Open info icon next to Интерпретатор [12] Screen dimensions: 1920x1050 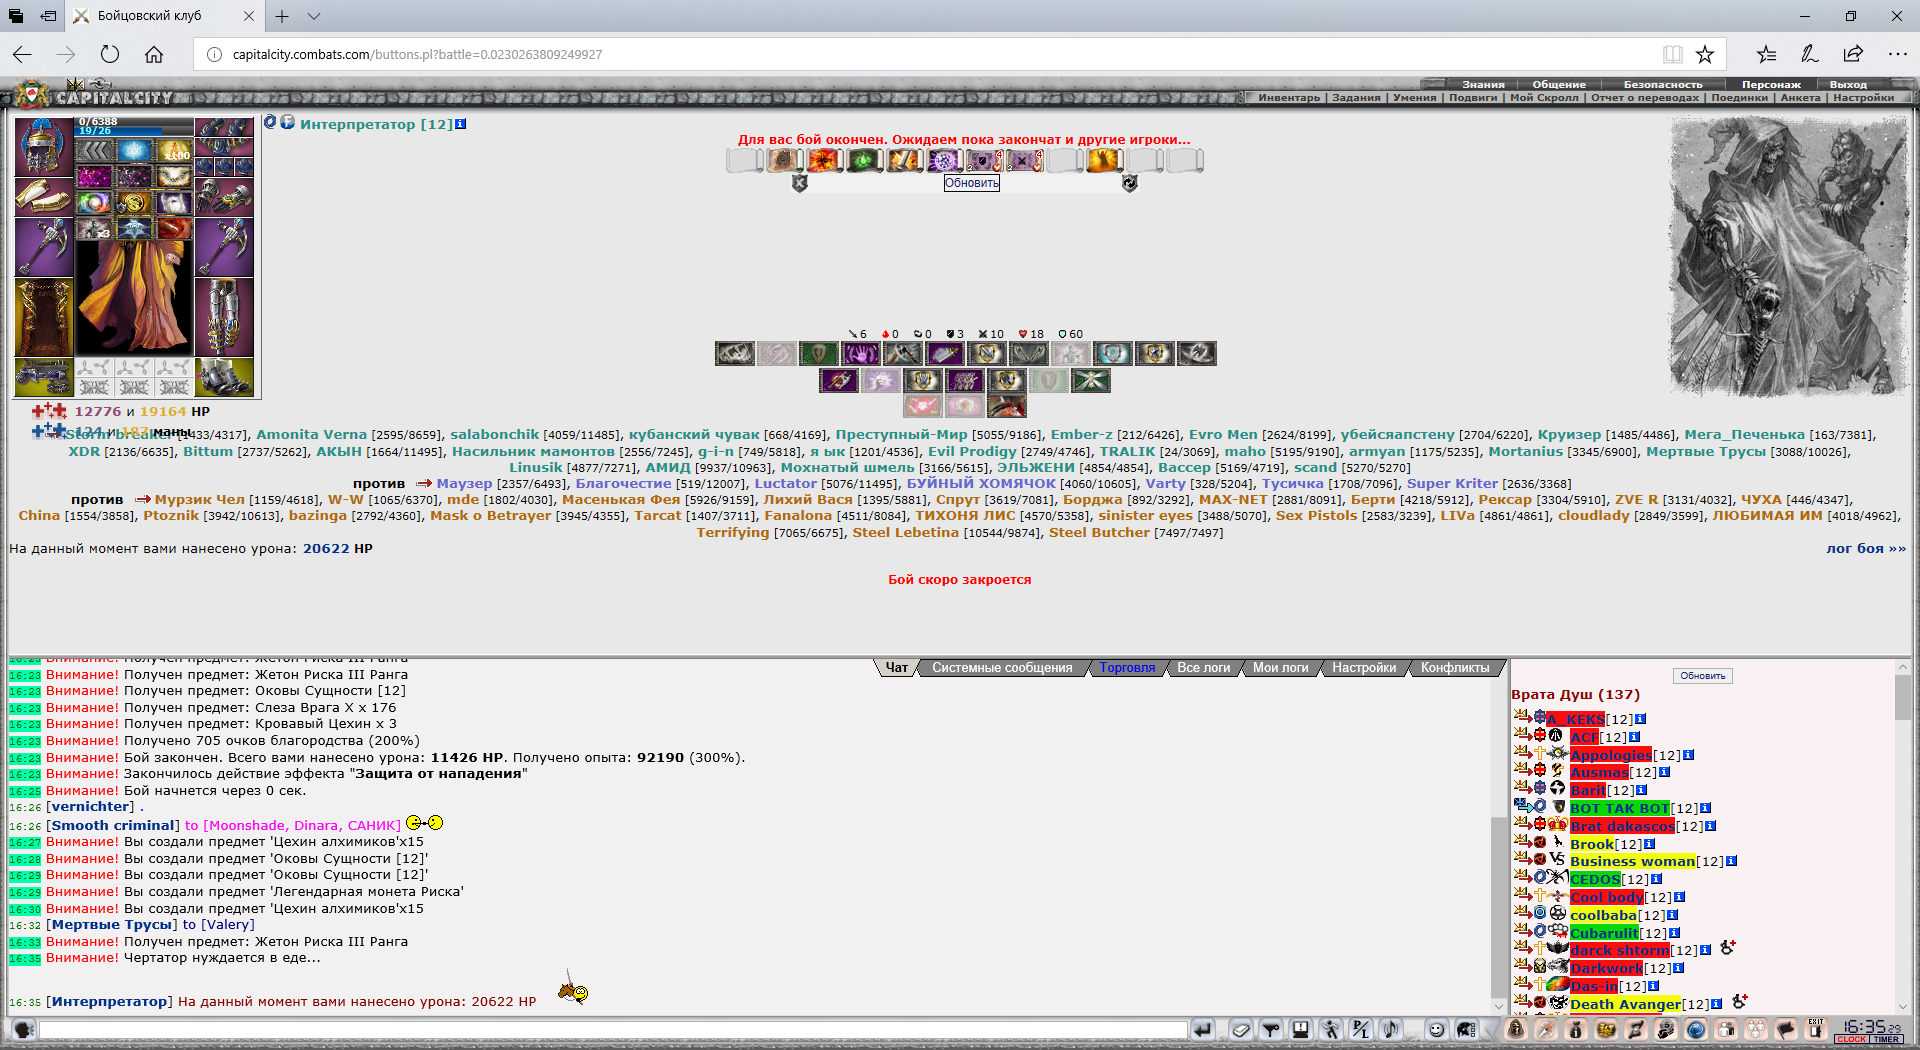point(461,124)
